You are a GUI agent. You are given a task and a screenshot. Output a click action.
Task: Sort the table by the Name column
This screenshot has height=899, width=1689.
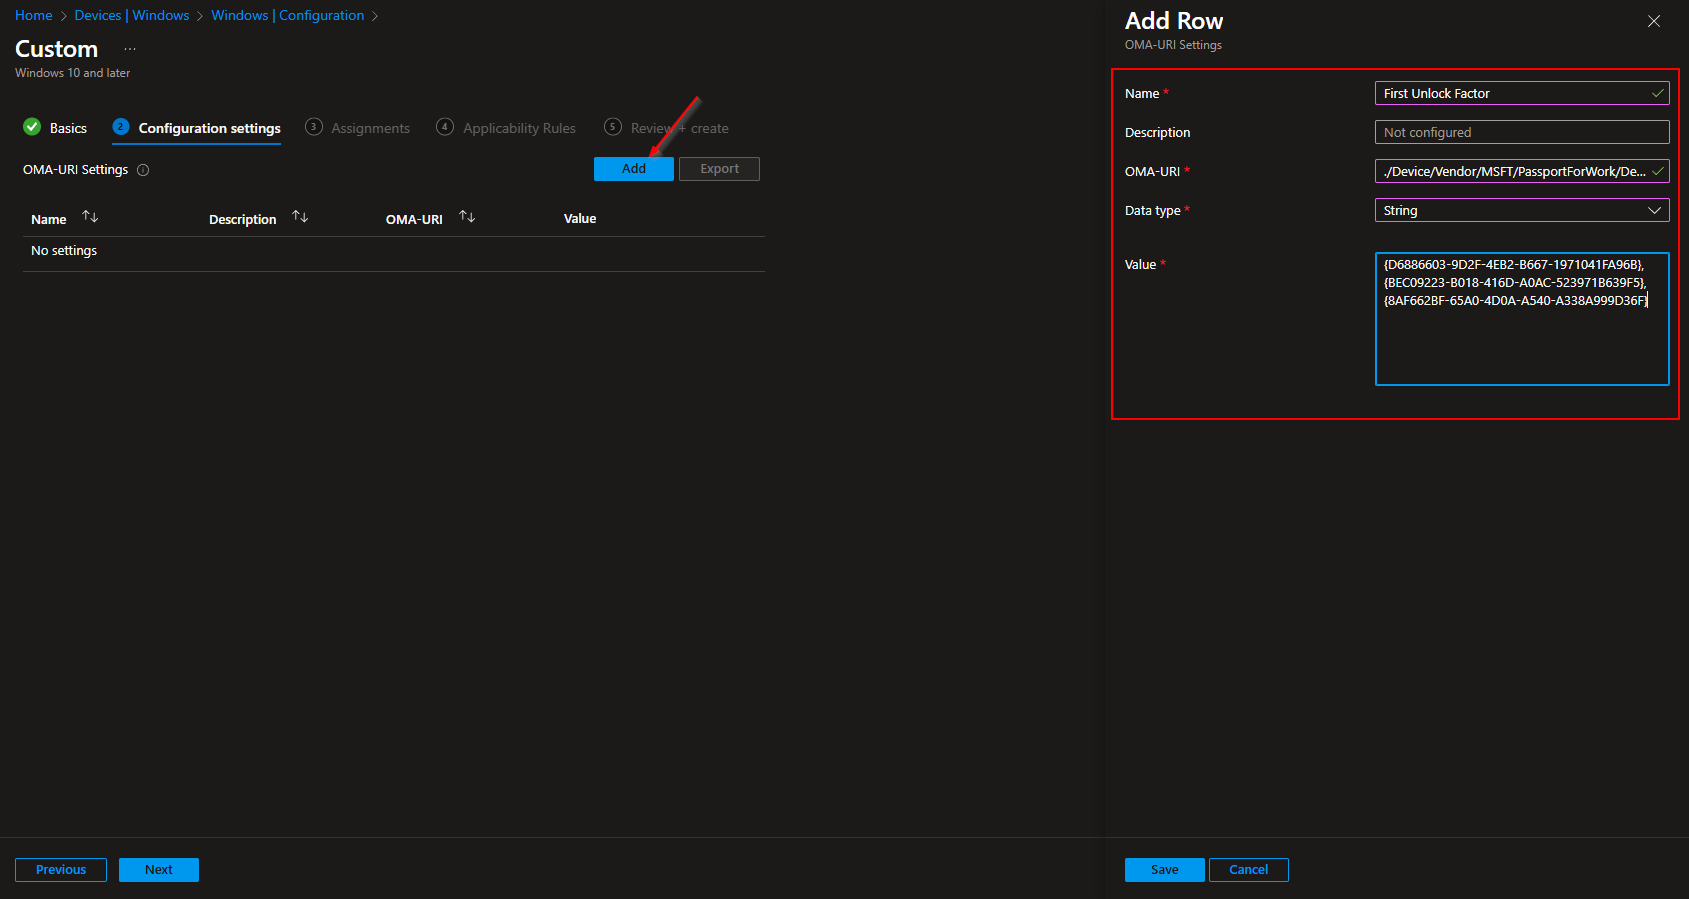(90, 217)
